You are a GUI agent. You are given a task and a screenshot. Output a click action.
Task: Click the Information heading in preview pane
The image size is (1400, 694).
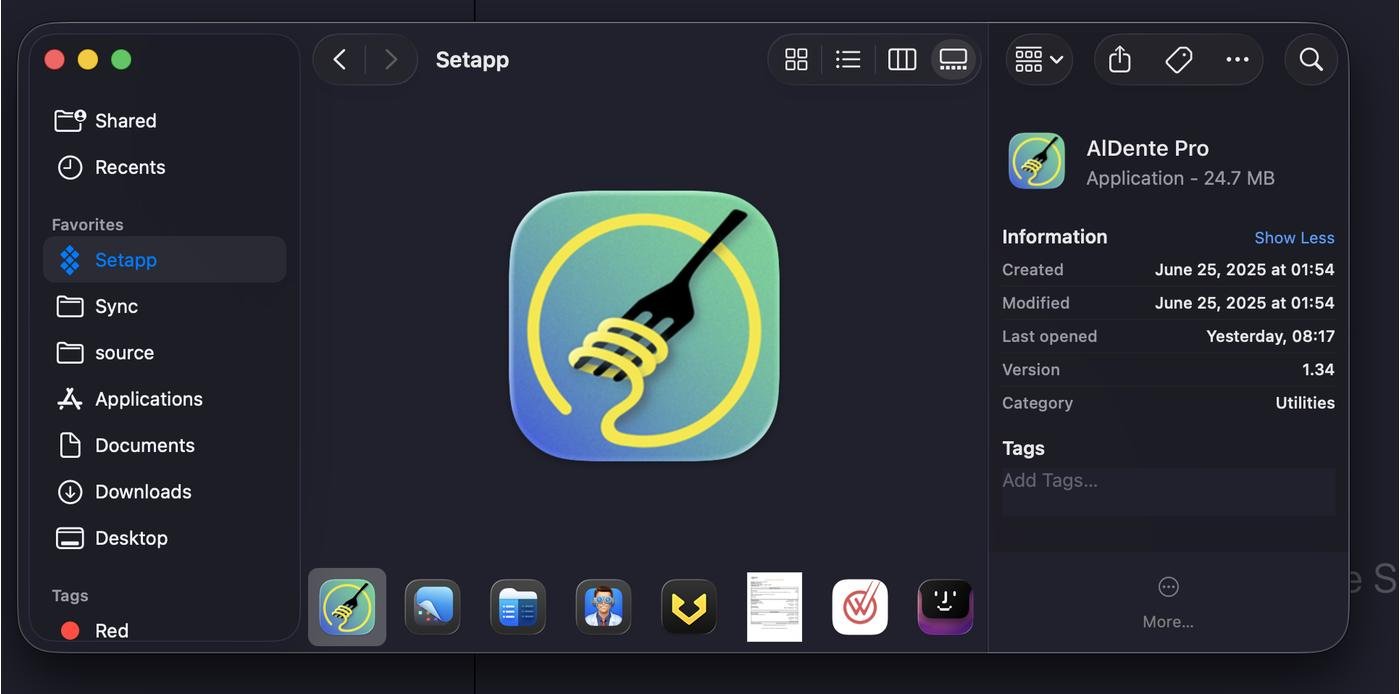click(1055, 237)
